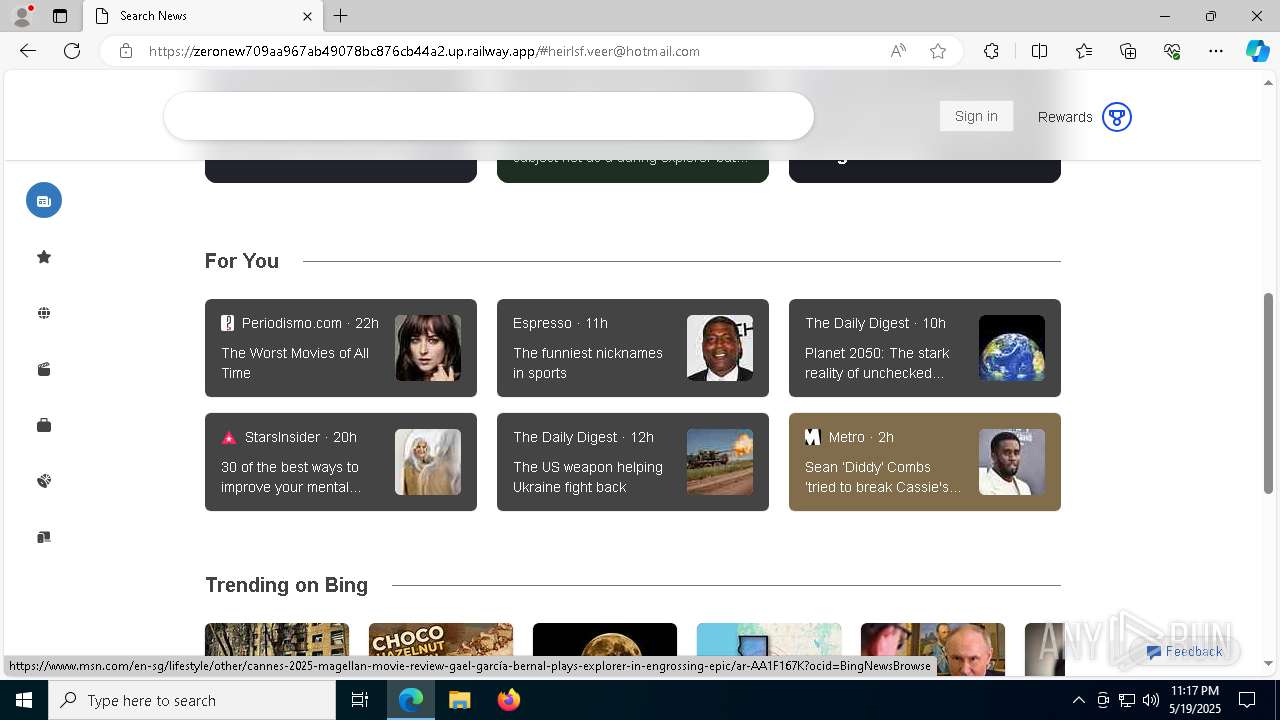Open the profile avatar icon
The width and height of the screenshot is (1280, 720).
click(22, 16)
